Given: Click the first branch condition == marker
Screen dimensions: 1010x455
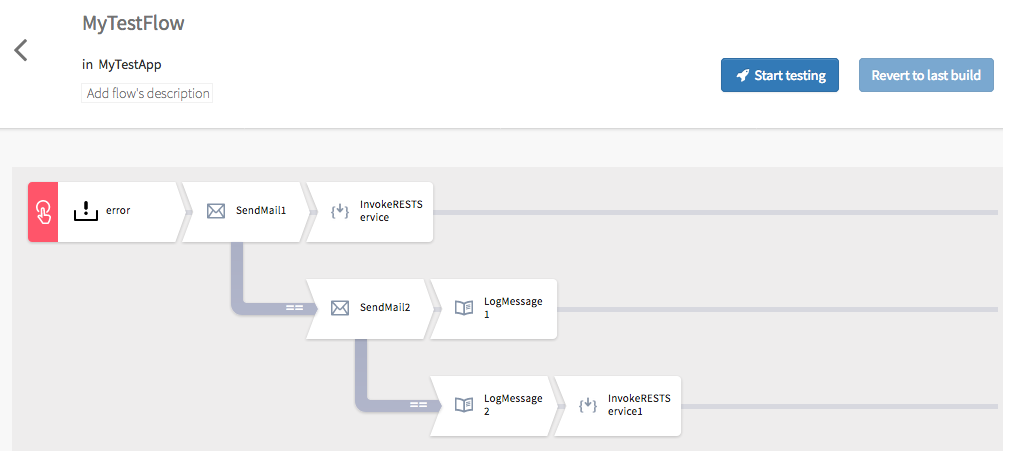Looking at the screenshot, I should point(294,308).
